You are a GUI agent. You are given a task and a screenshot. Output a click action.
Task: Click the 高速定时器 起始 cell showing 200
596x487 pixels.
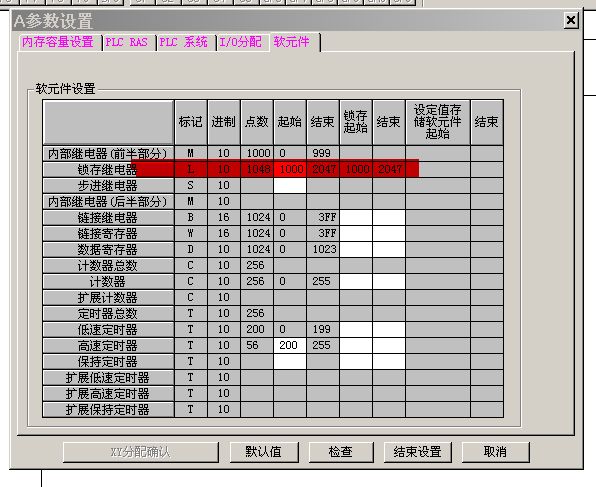pos(290,345)
